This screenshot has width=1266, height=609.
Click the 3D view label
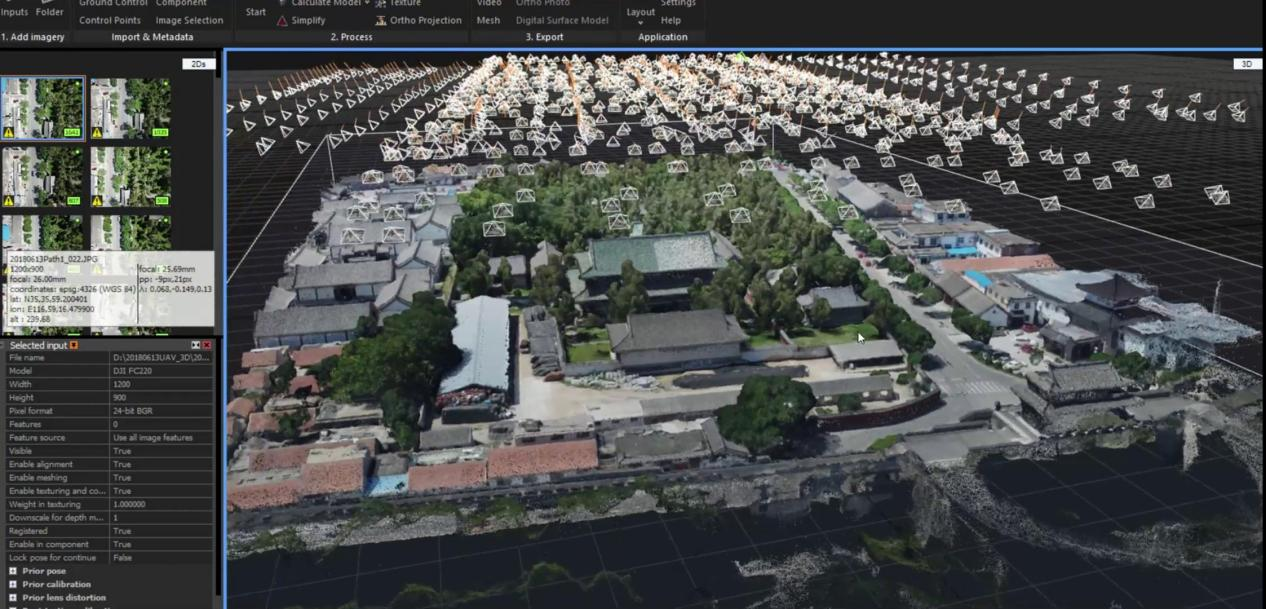coord(1246,64)
